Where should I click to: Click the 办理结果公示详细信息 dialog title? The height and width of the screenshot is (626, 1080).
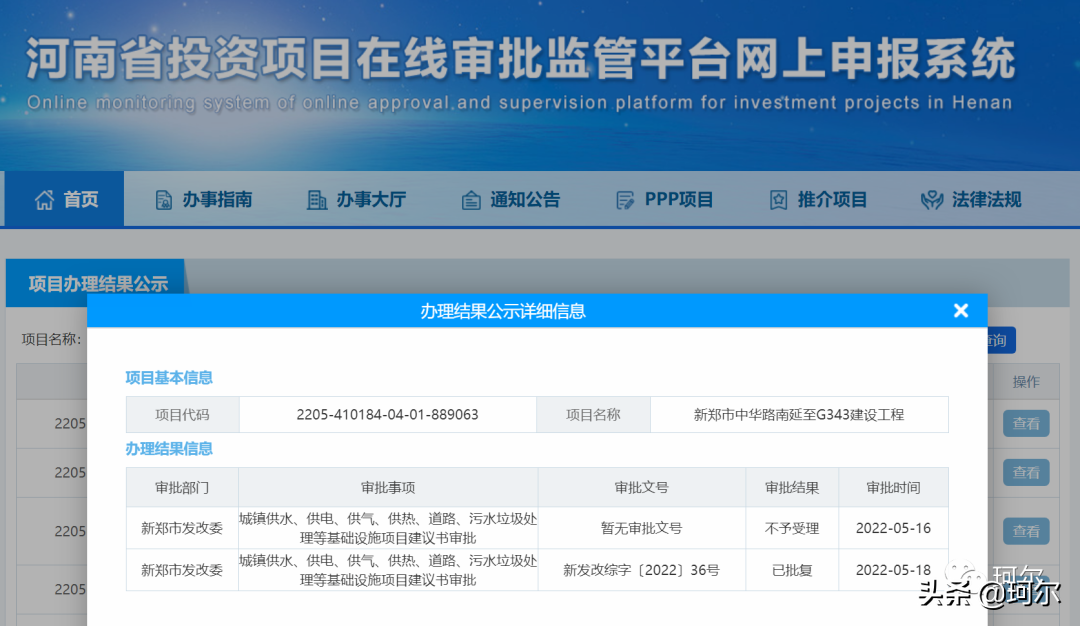click(x=503, y=311)
